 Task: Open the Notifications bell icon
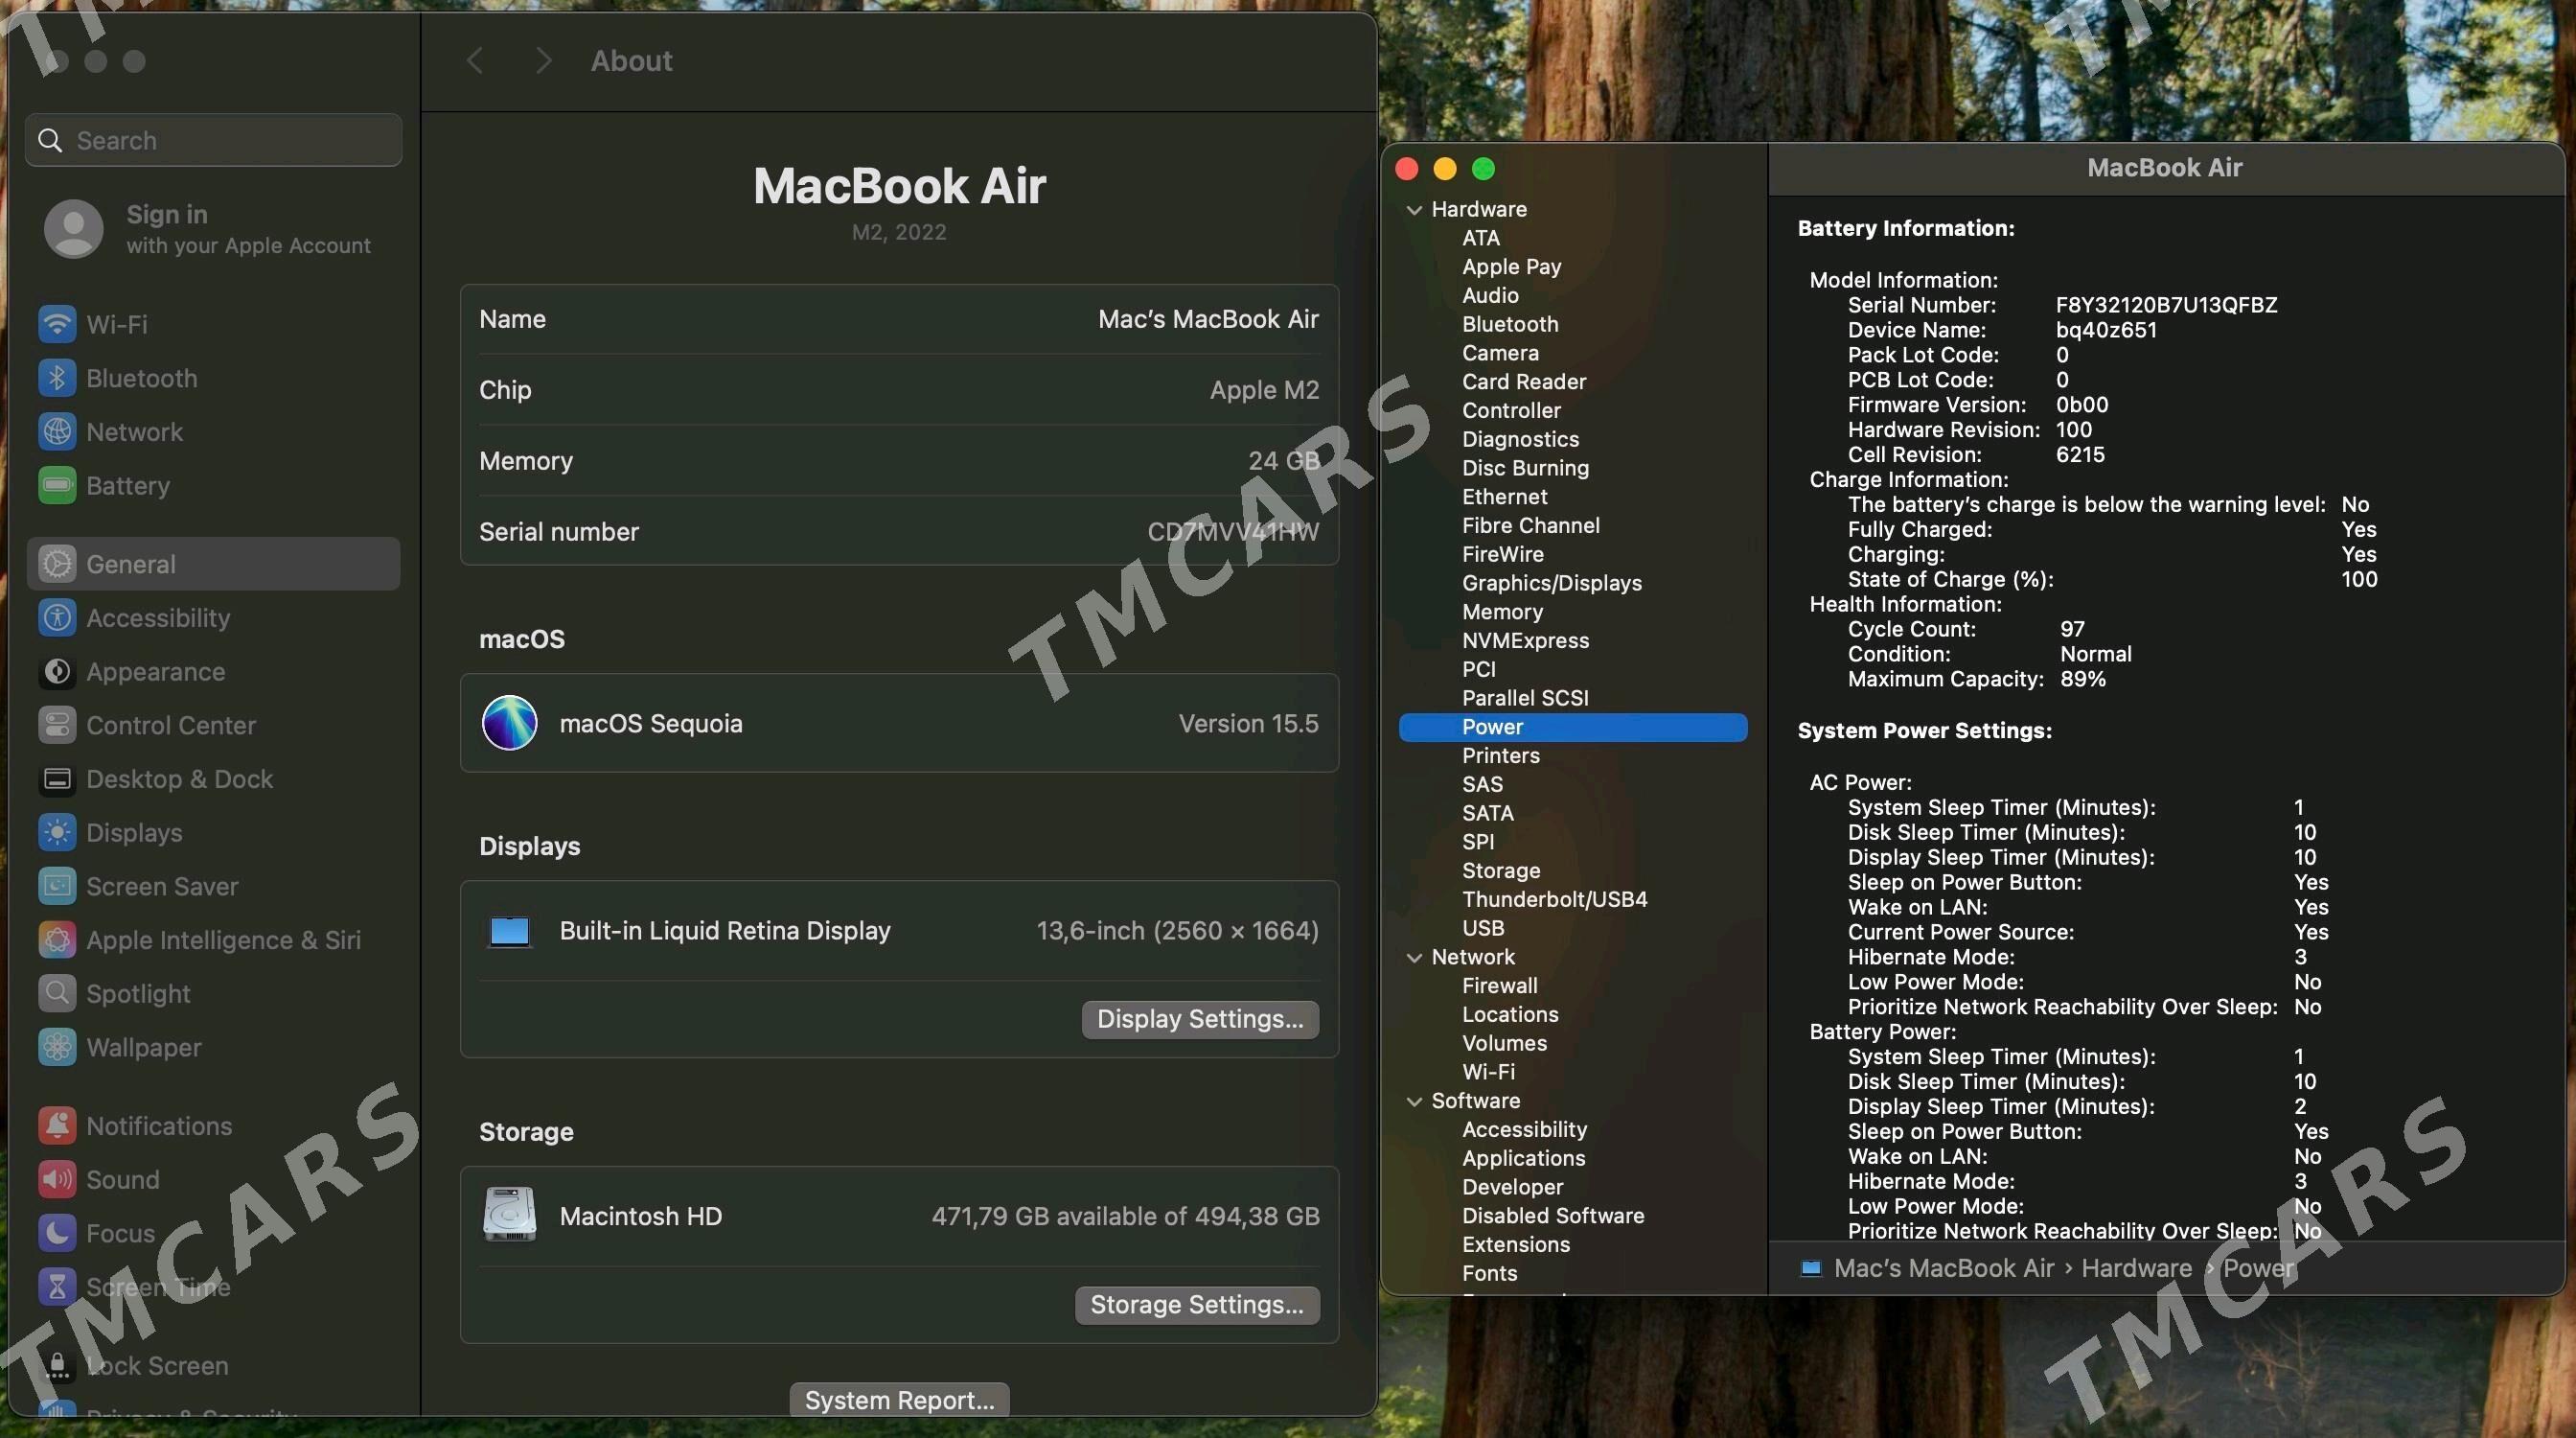[x=57, y=1126]
